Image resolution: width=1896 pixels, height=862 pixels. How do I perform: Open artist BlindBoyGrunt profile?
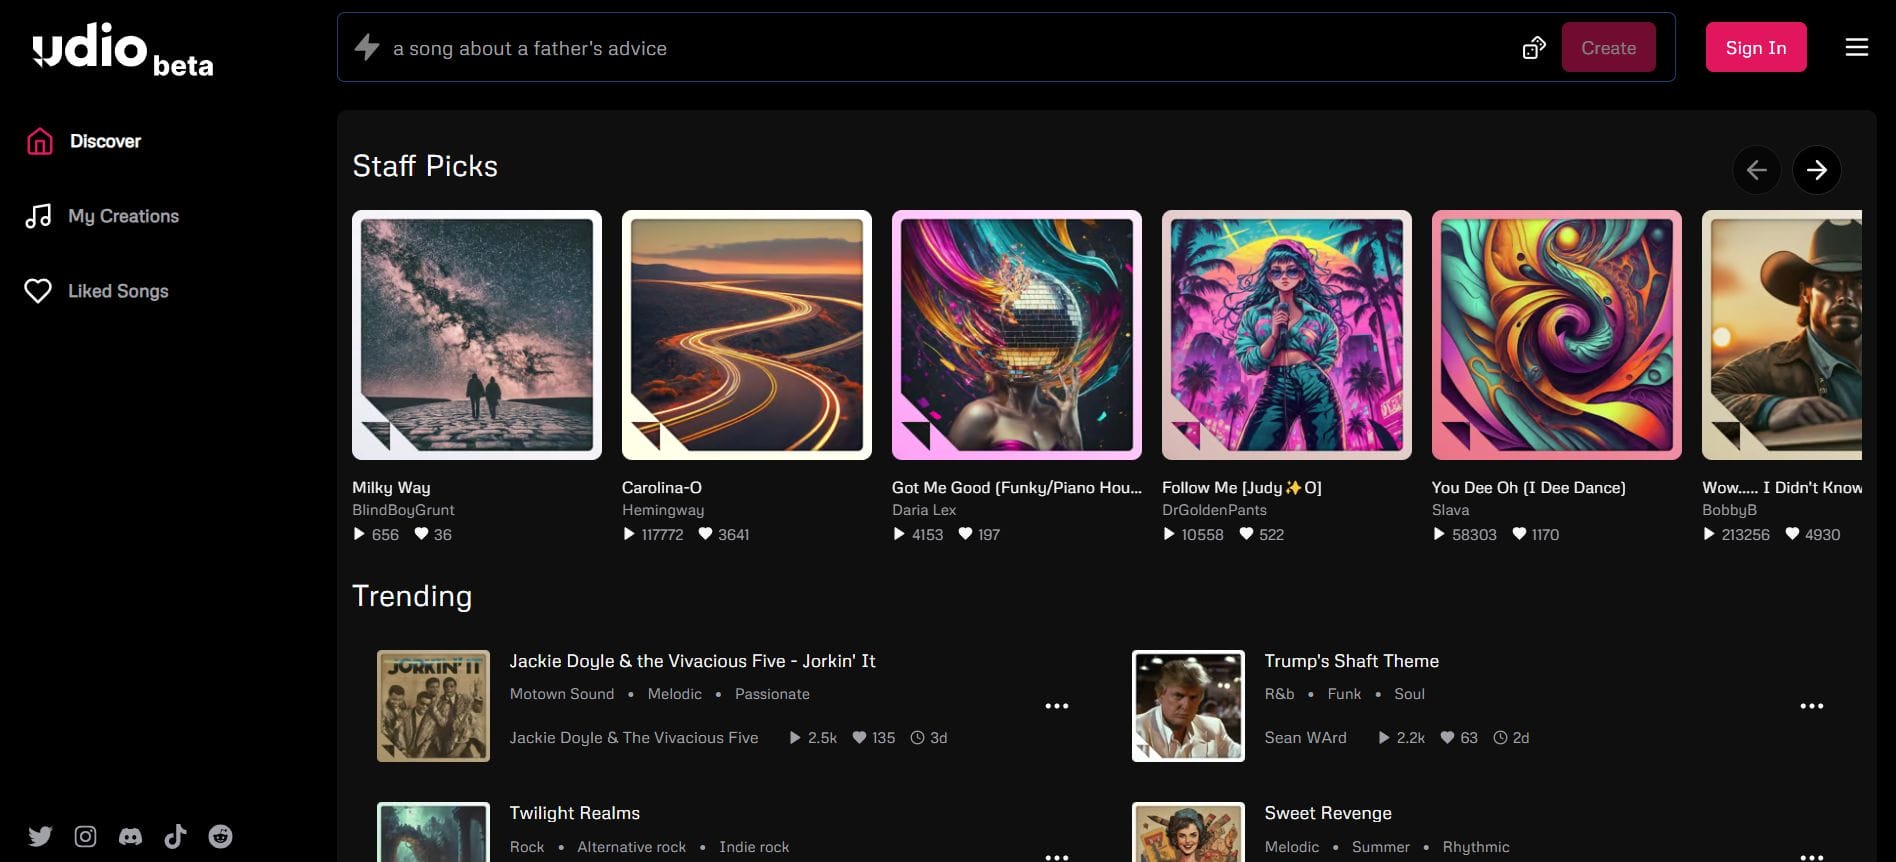[403, 510]
